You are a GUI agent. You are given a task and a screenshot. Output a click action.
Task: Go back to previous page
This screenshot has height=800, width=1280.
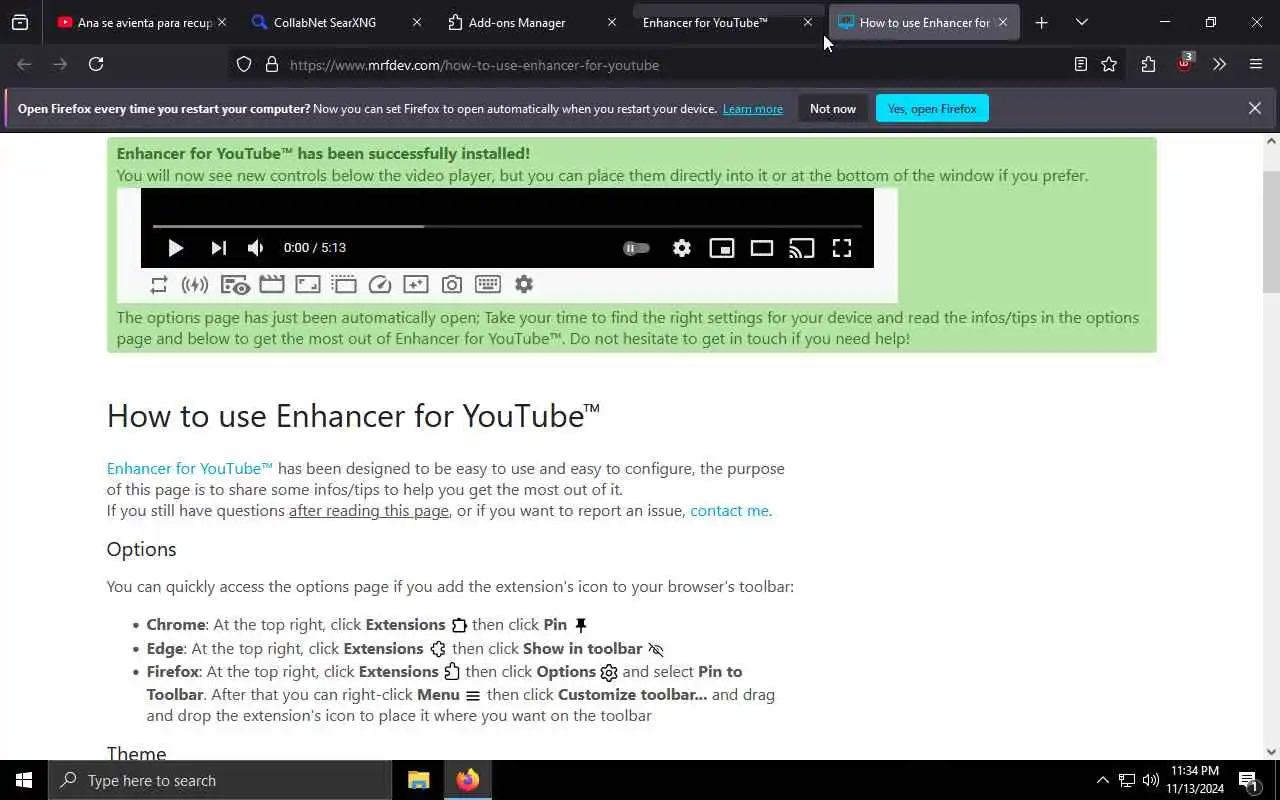coord(24,64)
